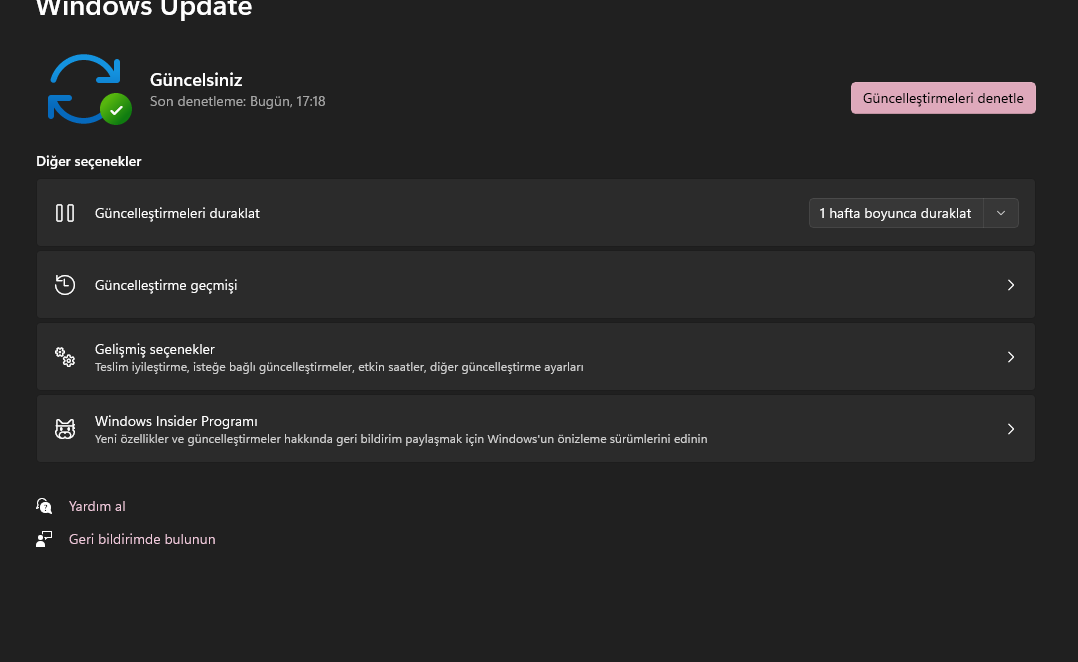This screenshot has width=1078, height=662.
Task: Select the Windows Insider Programı label
Action: click(x=176, y=421)
